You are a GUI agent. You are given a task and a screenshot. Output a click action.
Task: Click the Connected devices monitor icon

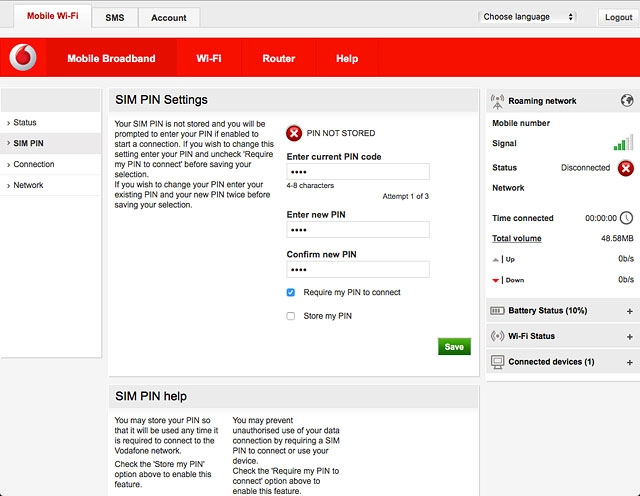tap(498, 361)
